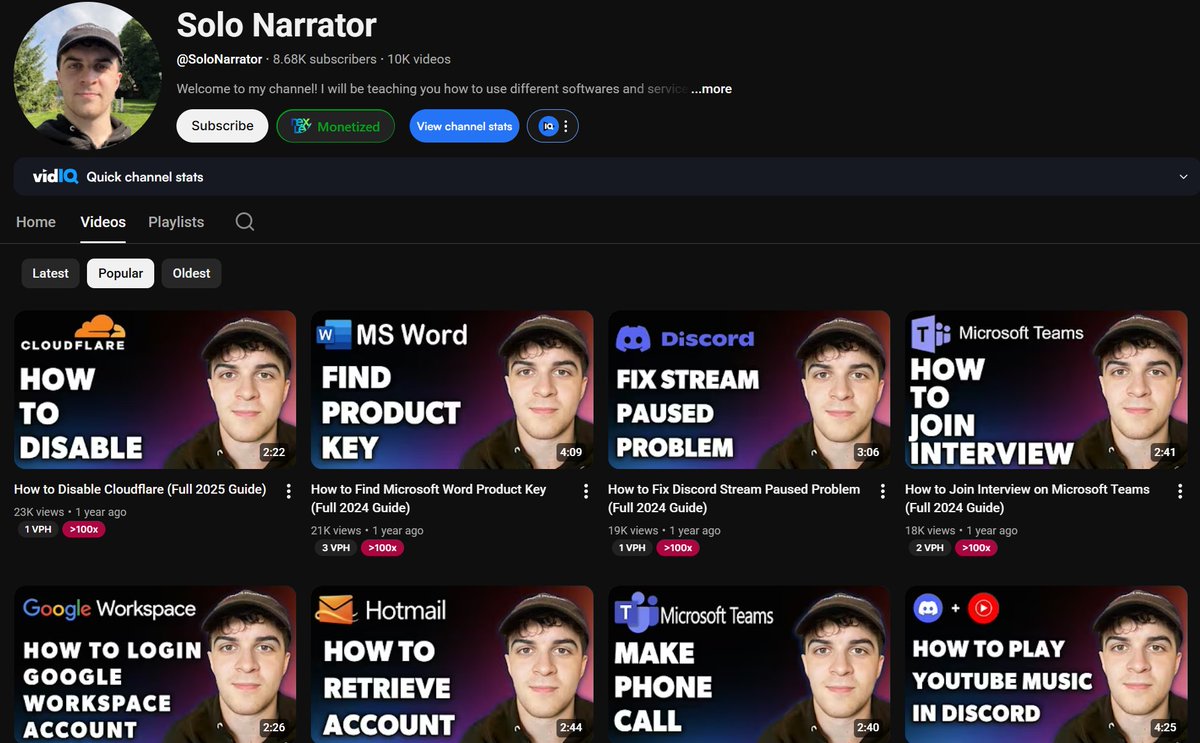Click 3 VPH badge under Word video
Image resolution: width=1200 pixels, height=743 pixels.
click(335, 548)
